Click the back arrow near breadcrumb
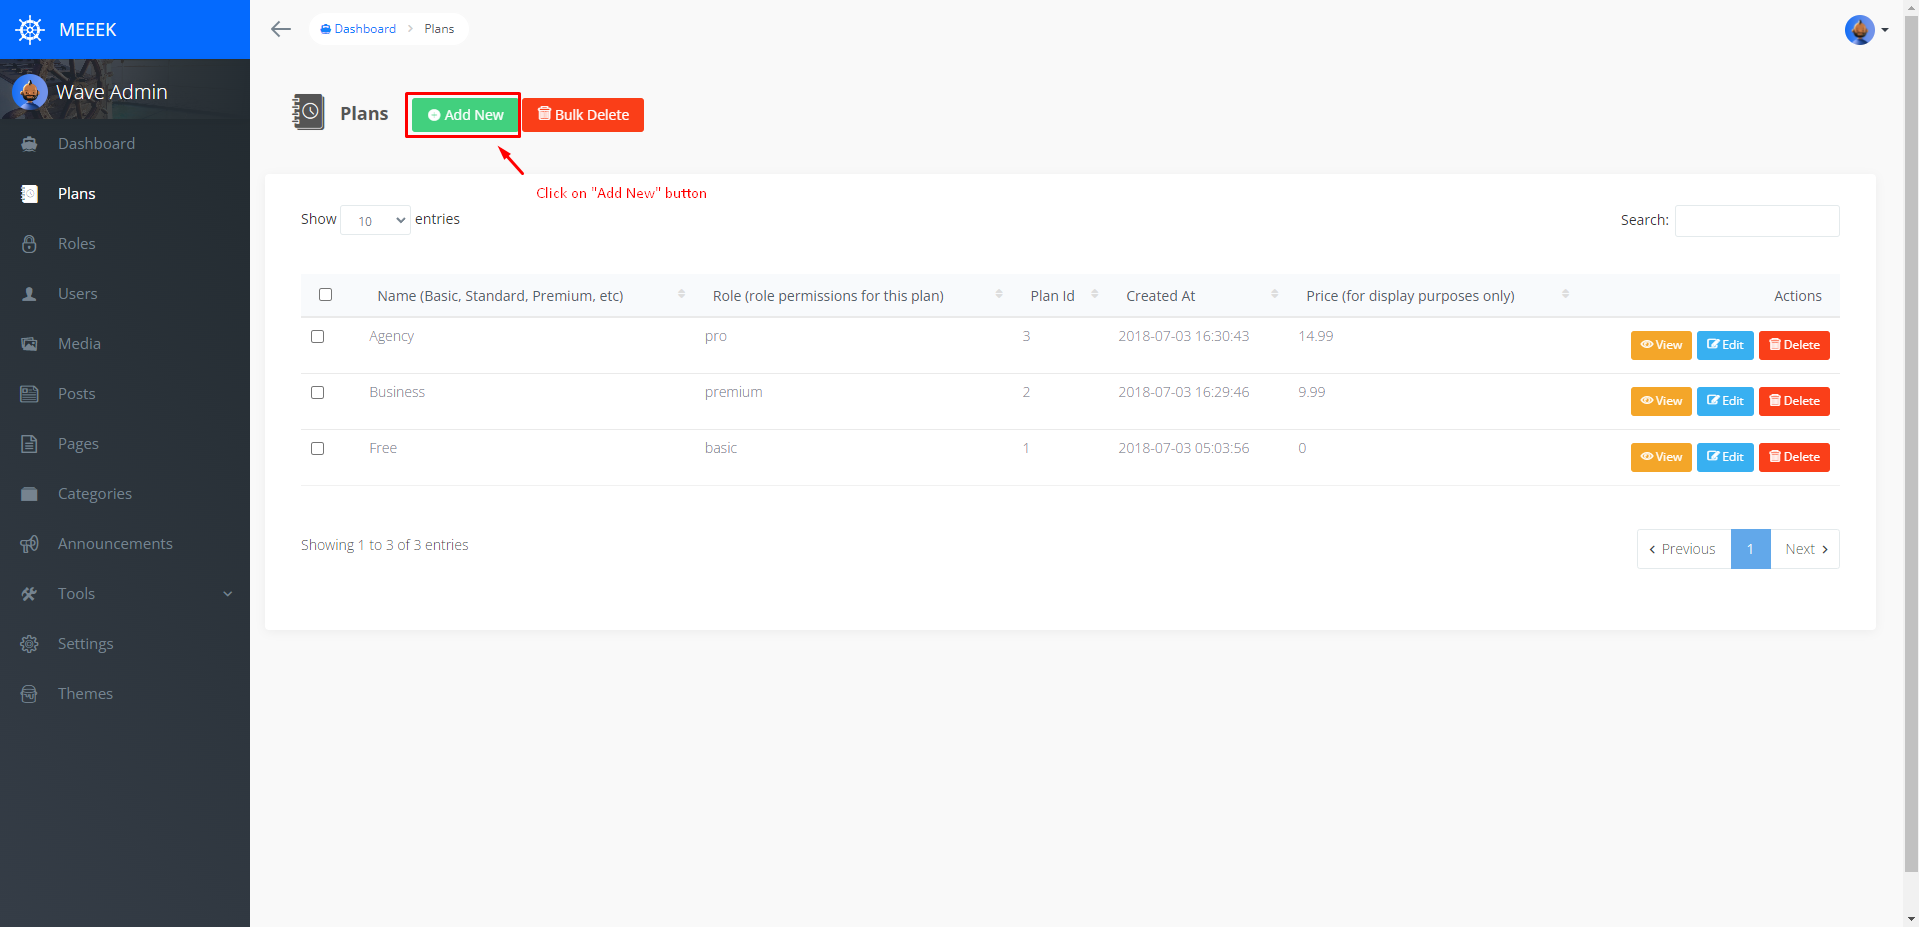Image resolution: width=1919 pixels, height=927 pixels. pos(280,29)
